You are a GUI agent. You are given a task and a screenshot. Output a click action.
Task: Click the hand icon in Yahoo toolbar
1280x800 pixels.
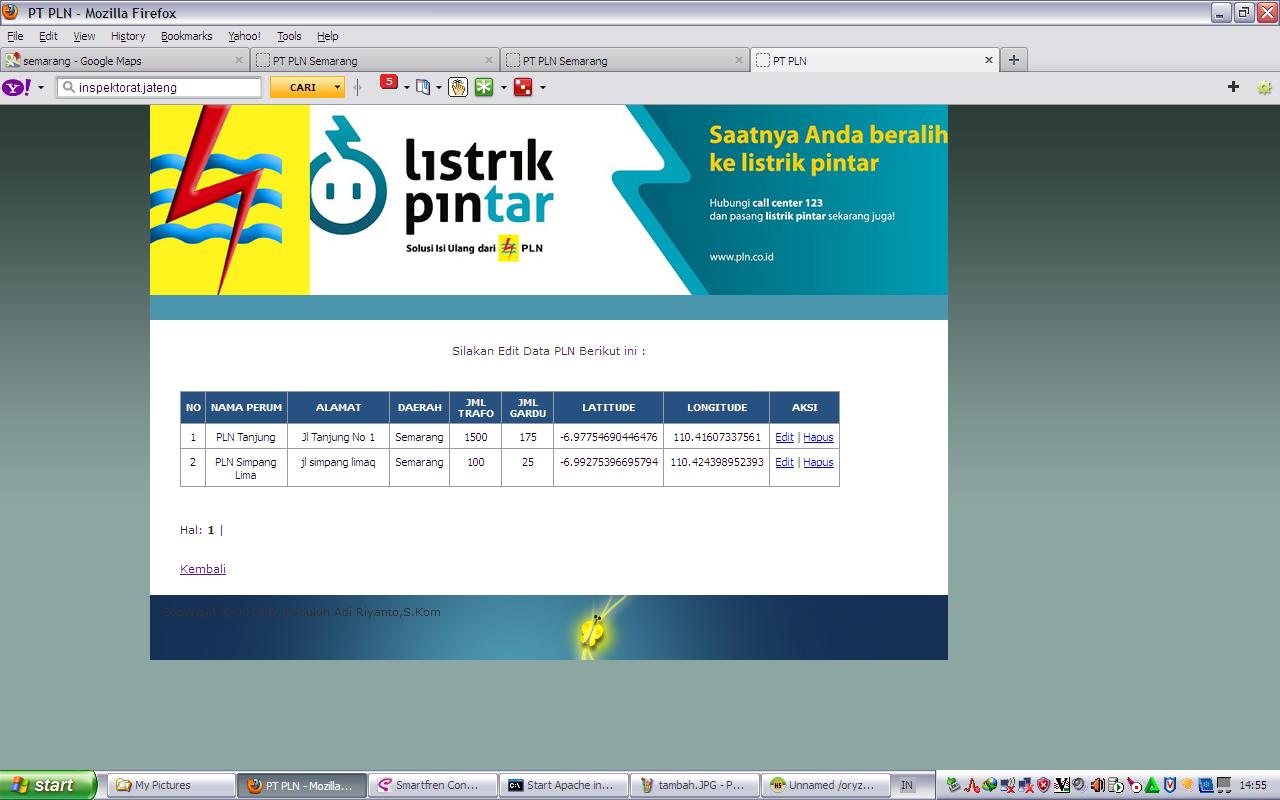[458, 88]
